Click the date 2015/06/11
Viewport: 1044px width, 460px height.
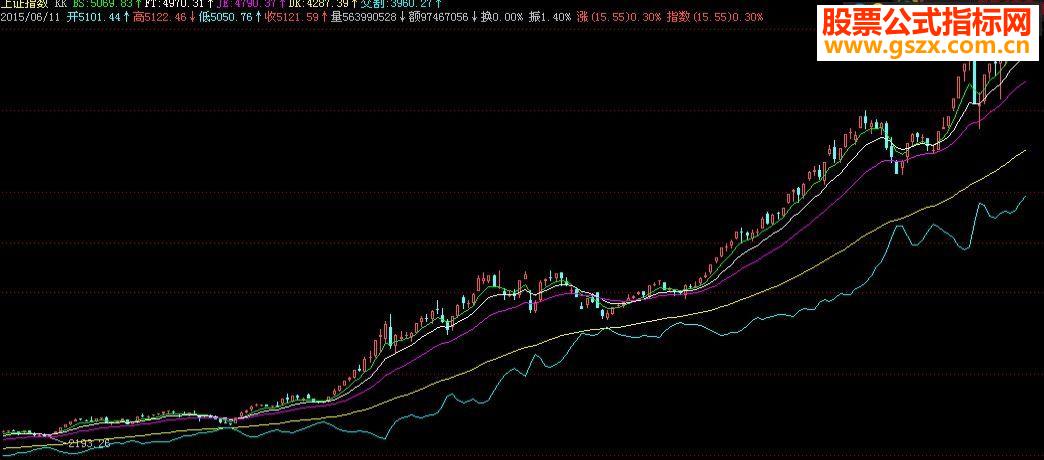pyautogui.click(x=30, y=17)
